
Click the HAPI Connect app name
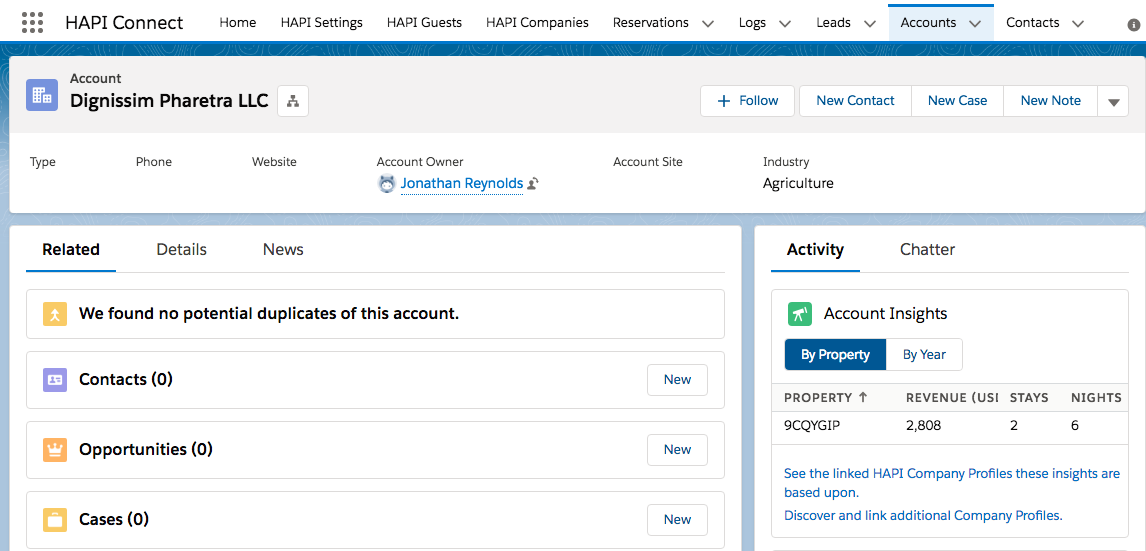pos(124,23)
